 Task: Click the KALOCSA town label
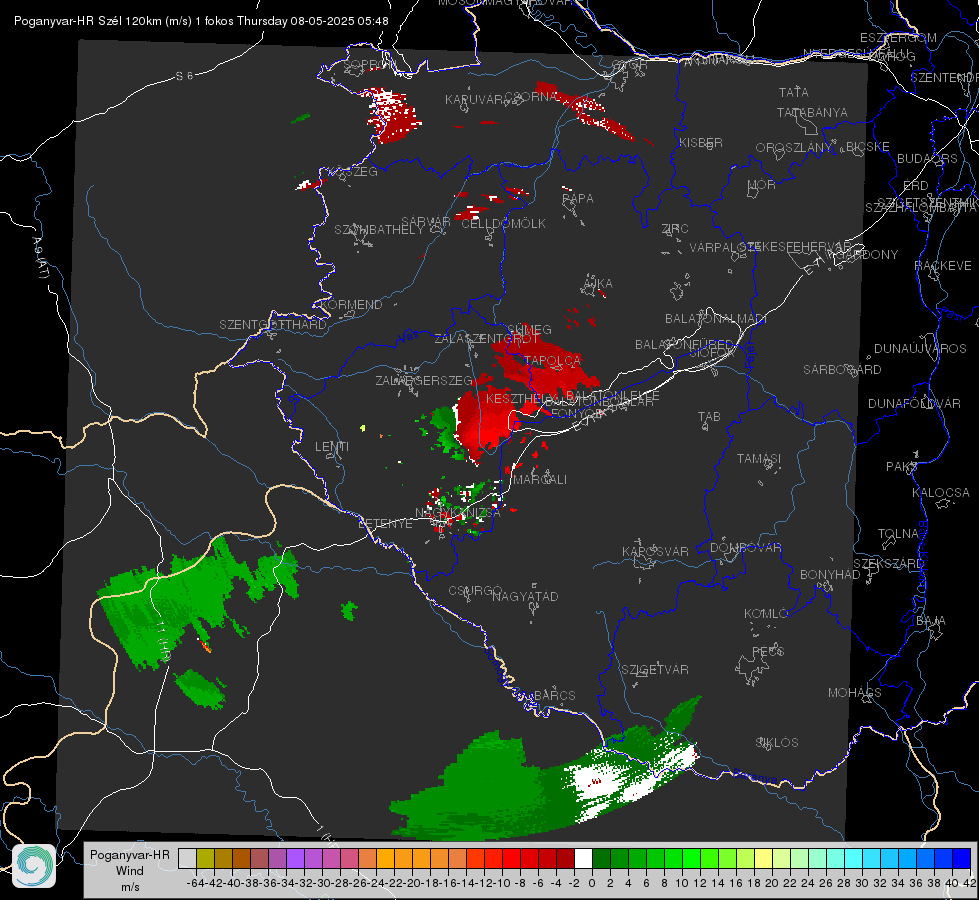click(941, 493)
